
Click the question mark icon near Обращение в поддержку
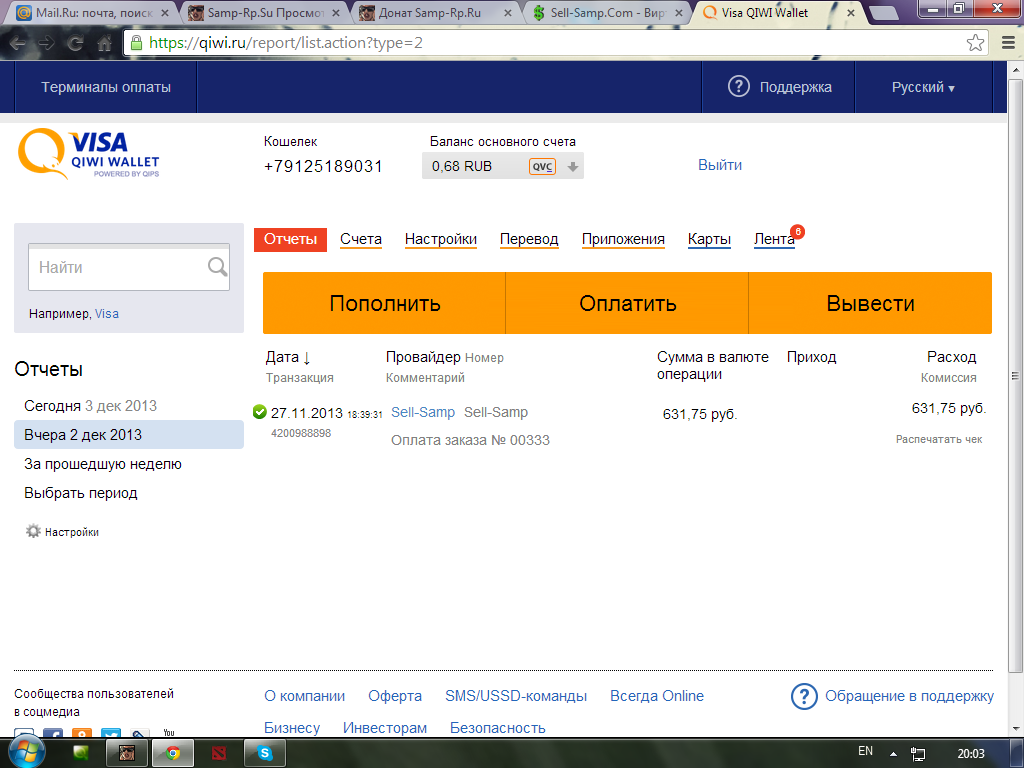click(804, 696)
